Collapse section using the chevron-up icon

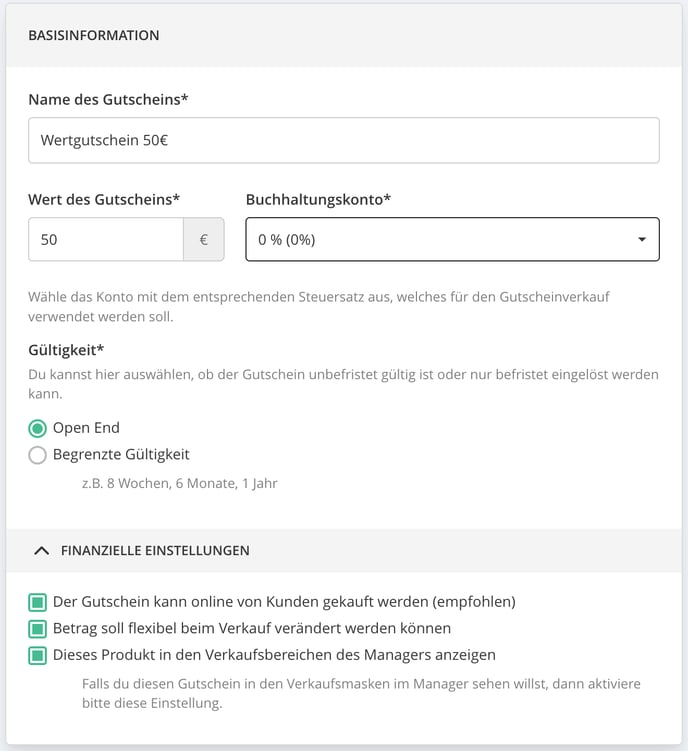point(42,551)
